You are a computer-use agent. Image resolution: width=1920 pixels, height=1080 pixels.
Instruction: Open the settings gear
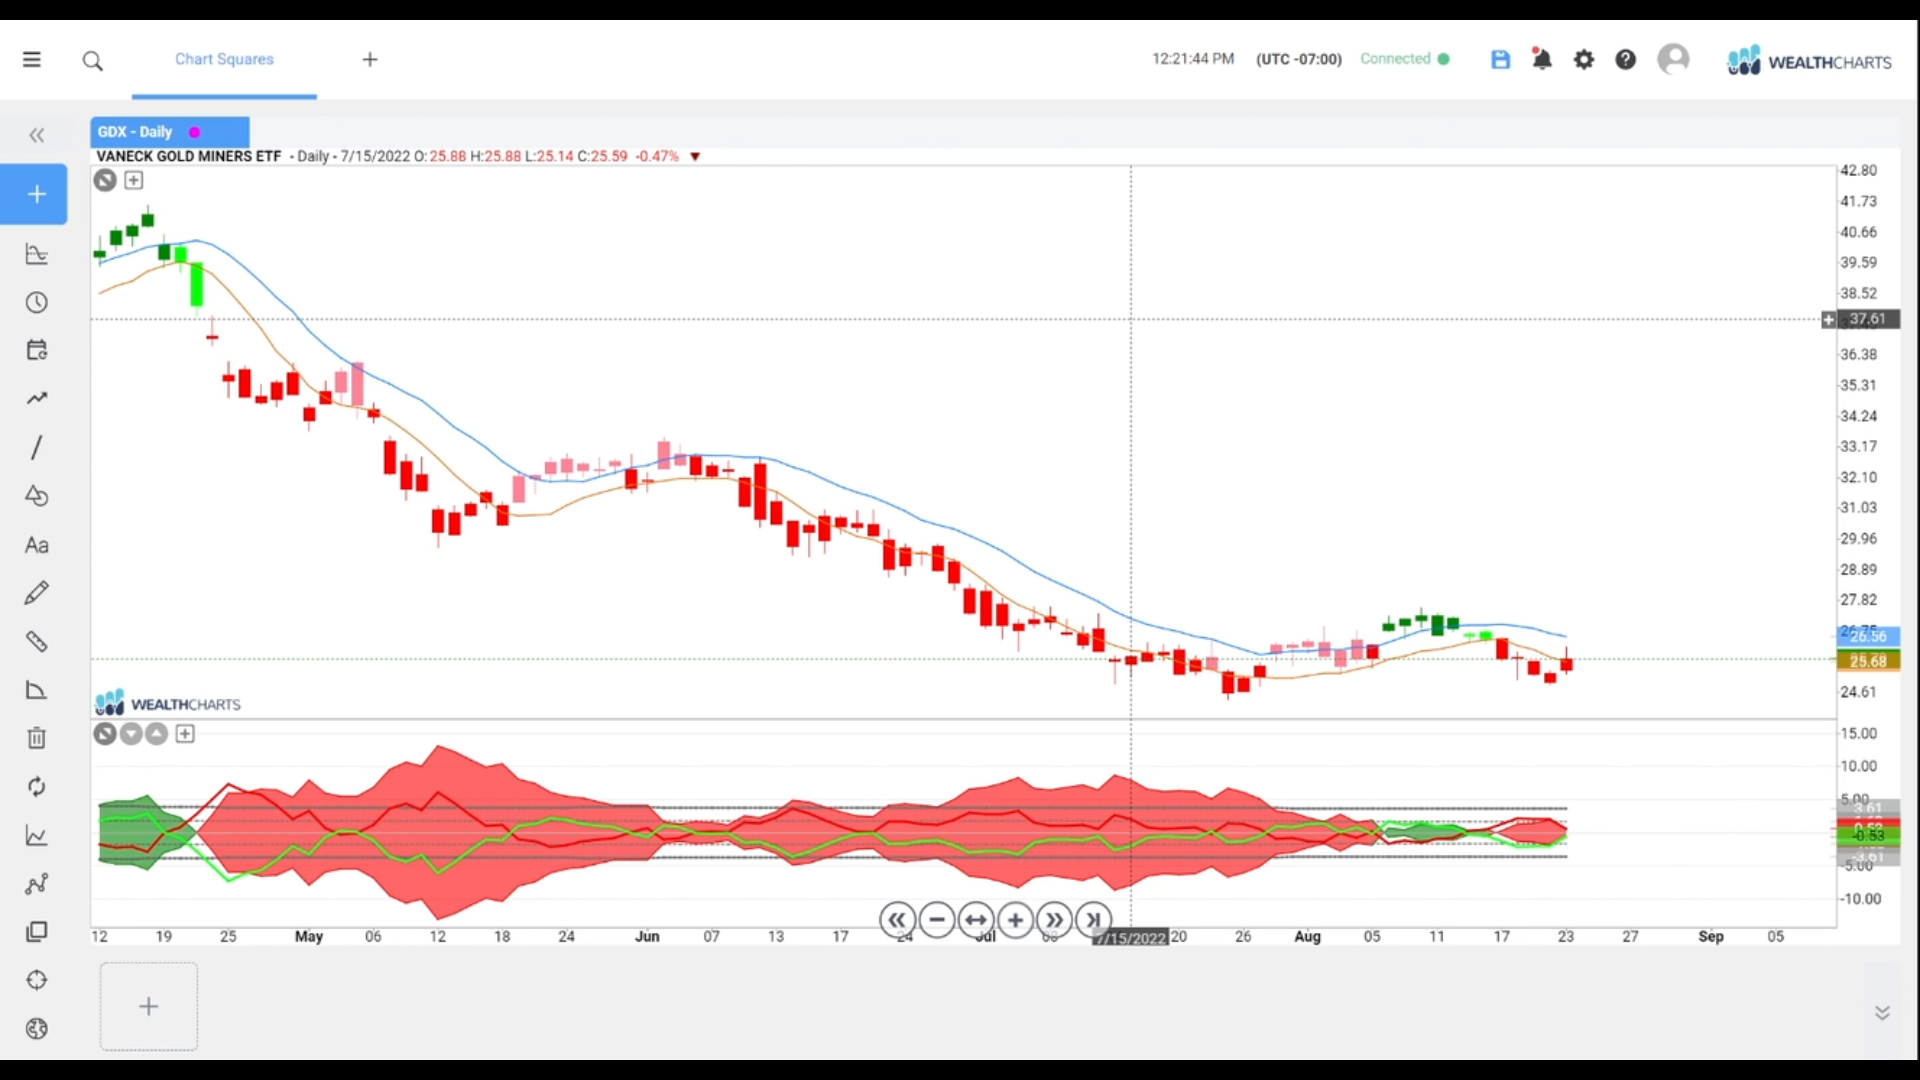(1584, 60)
